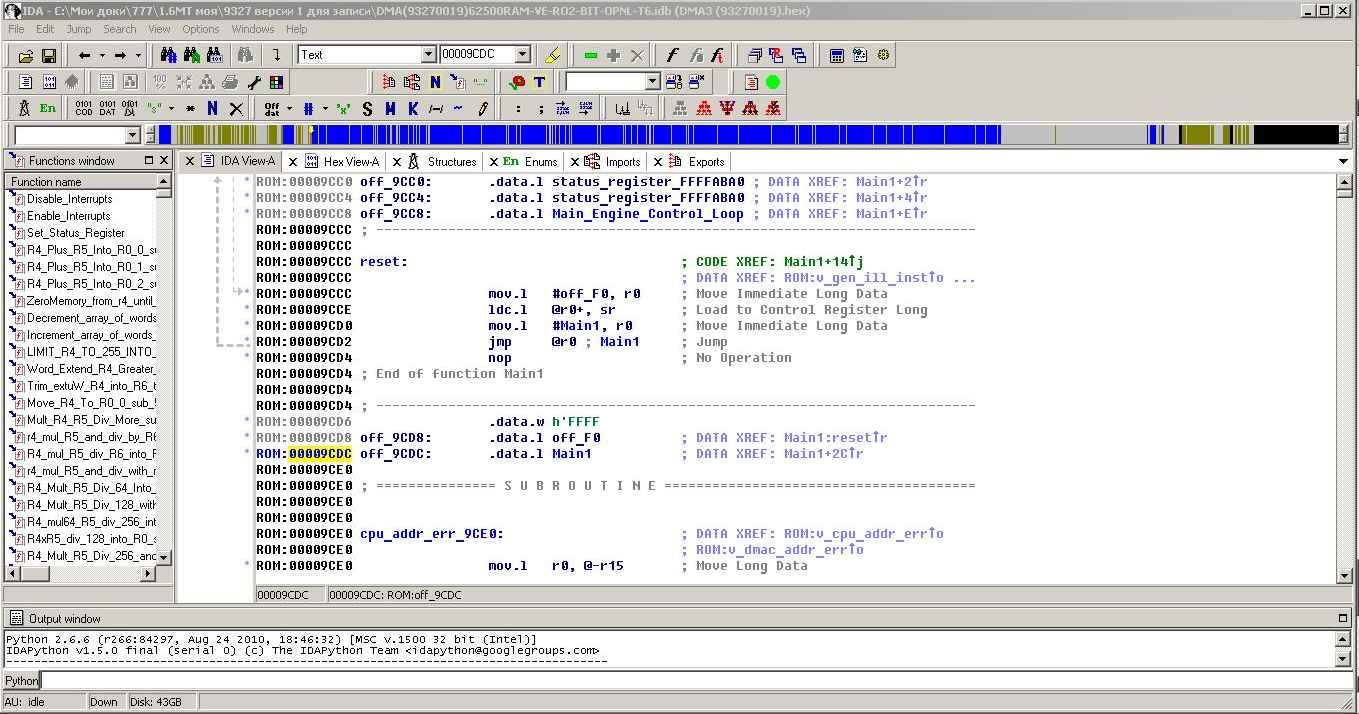Click the back arrow navigation button
Viewport: 1359px width, 714px height.
pos(84,56)
